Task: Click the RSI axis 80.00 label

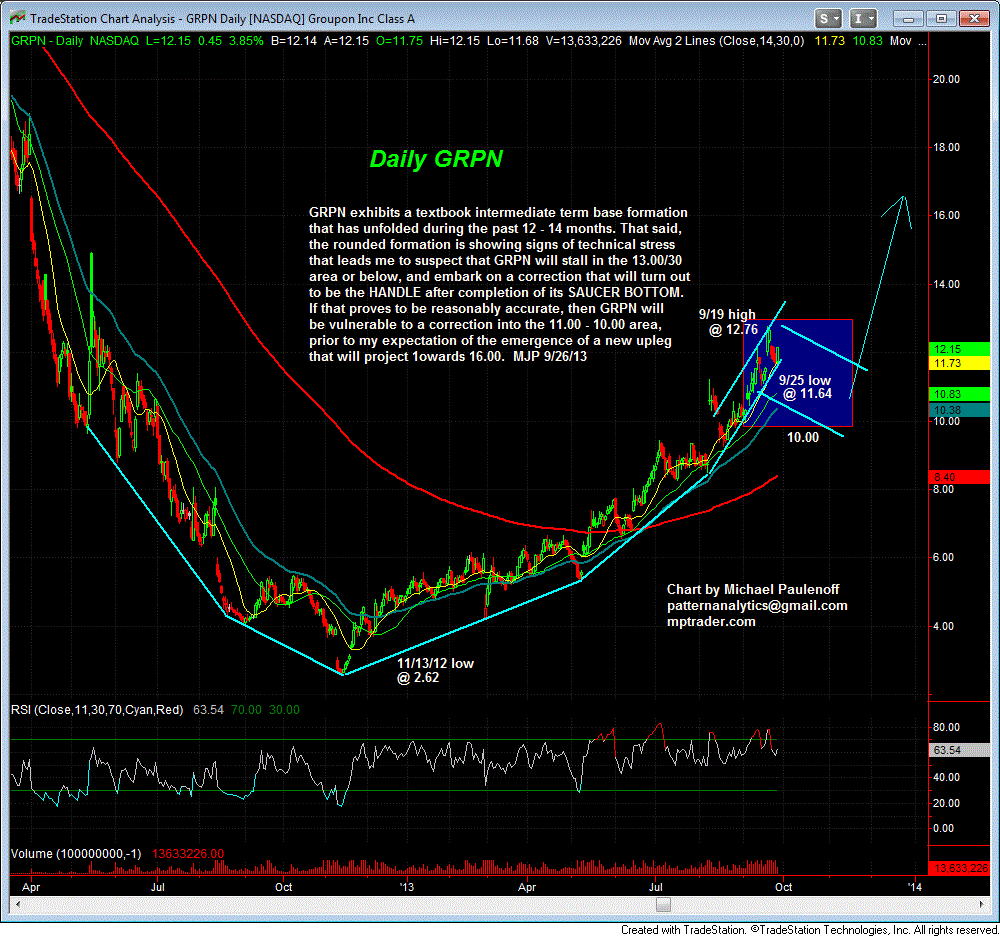Action: [946, 728]
